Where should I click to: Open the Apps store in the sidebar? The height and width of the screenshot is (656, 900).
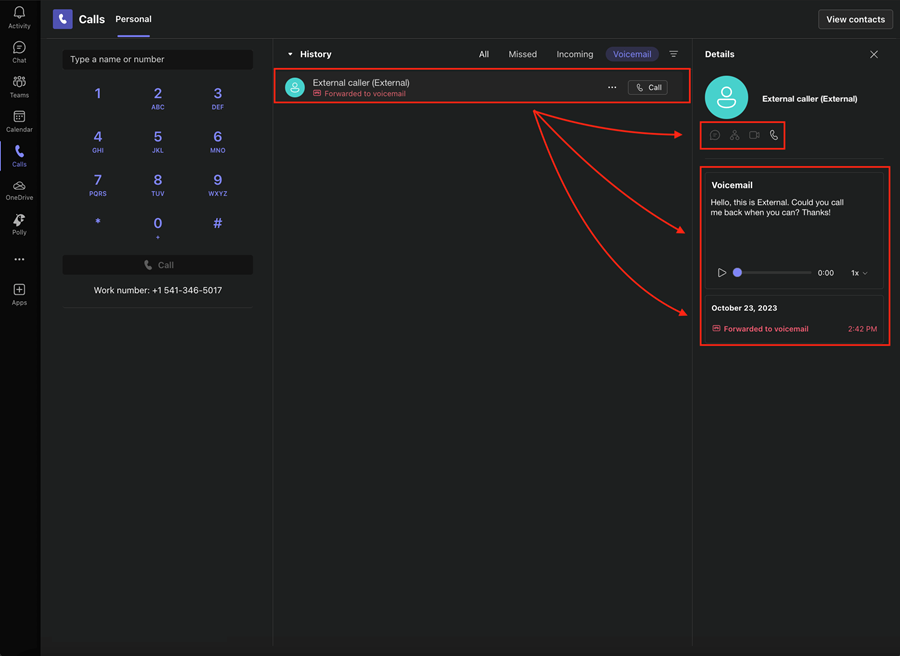click(19, 294)
